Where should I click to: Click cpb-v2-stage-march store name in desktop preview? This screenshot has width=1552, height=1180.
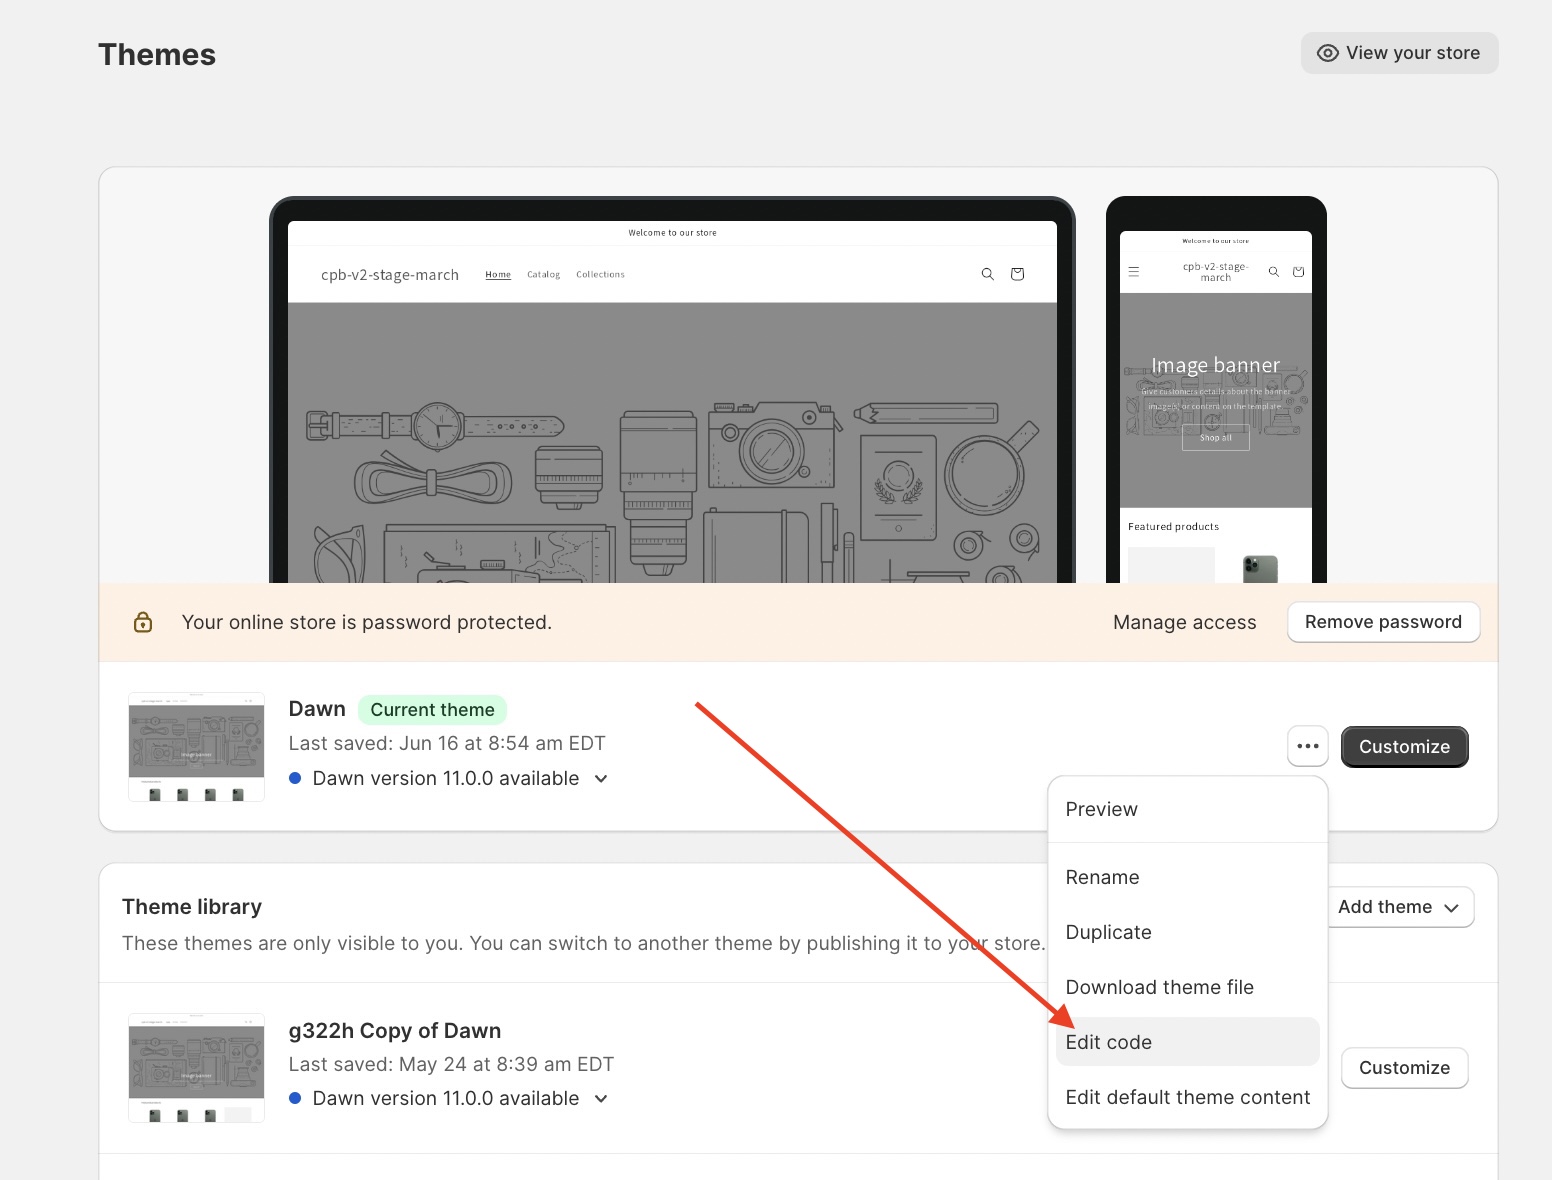click(x=390, y=275)
